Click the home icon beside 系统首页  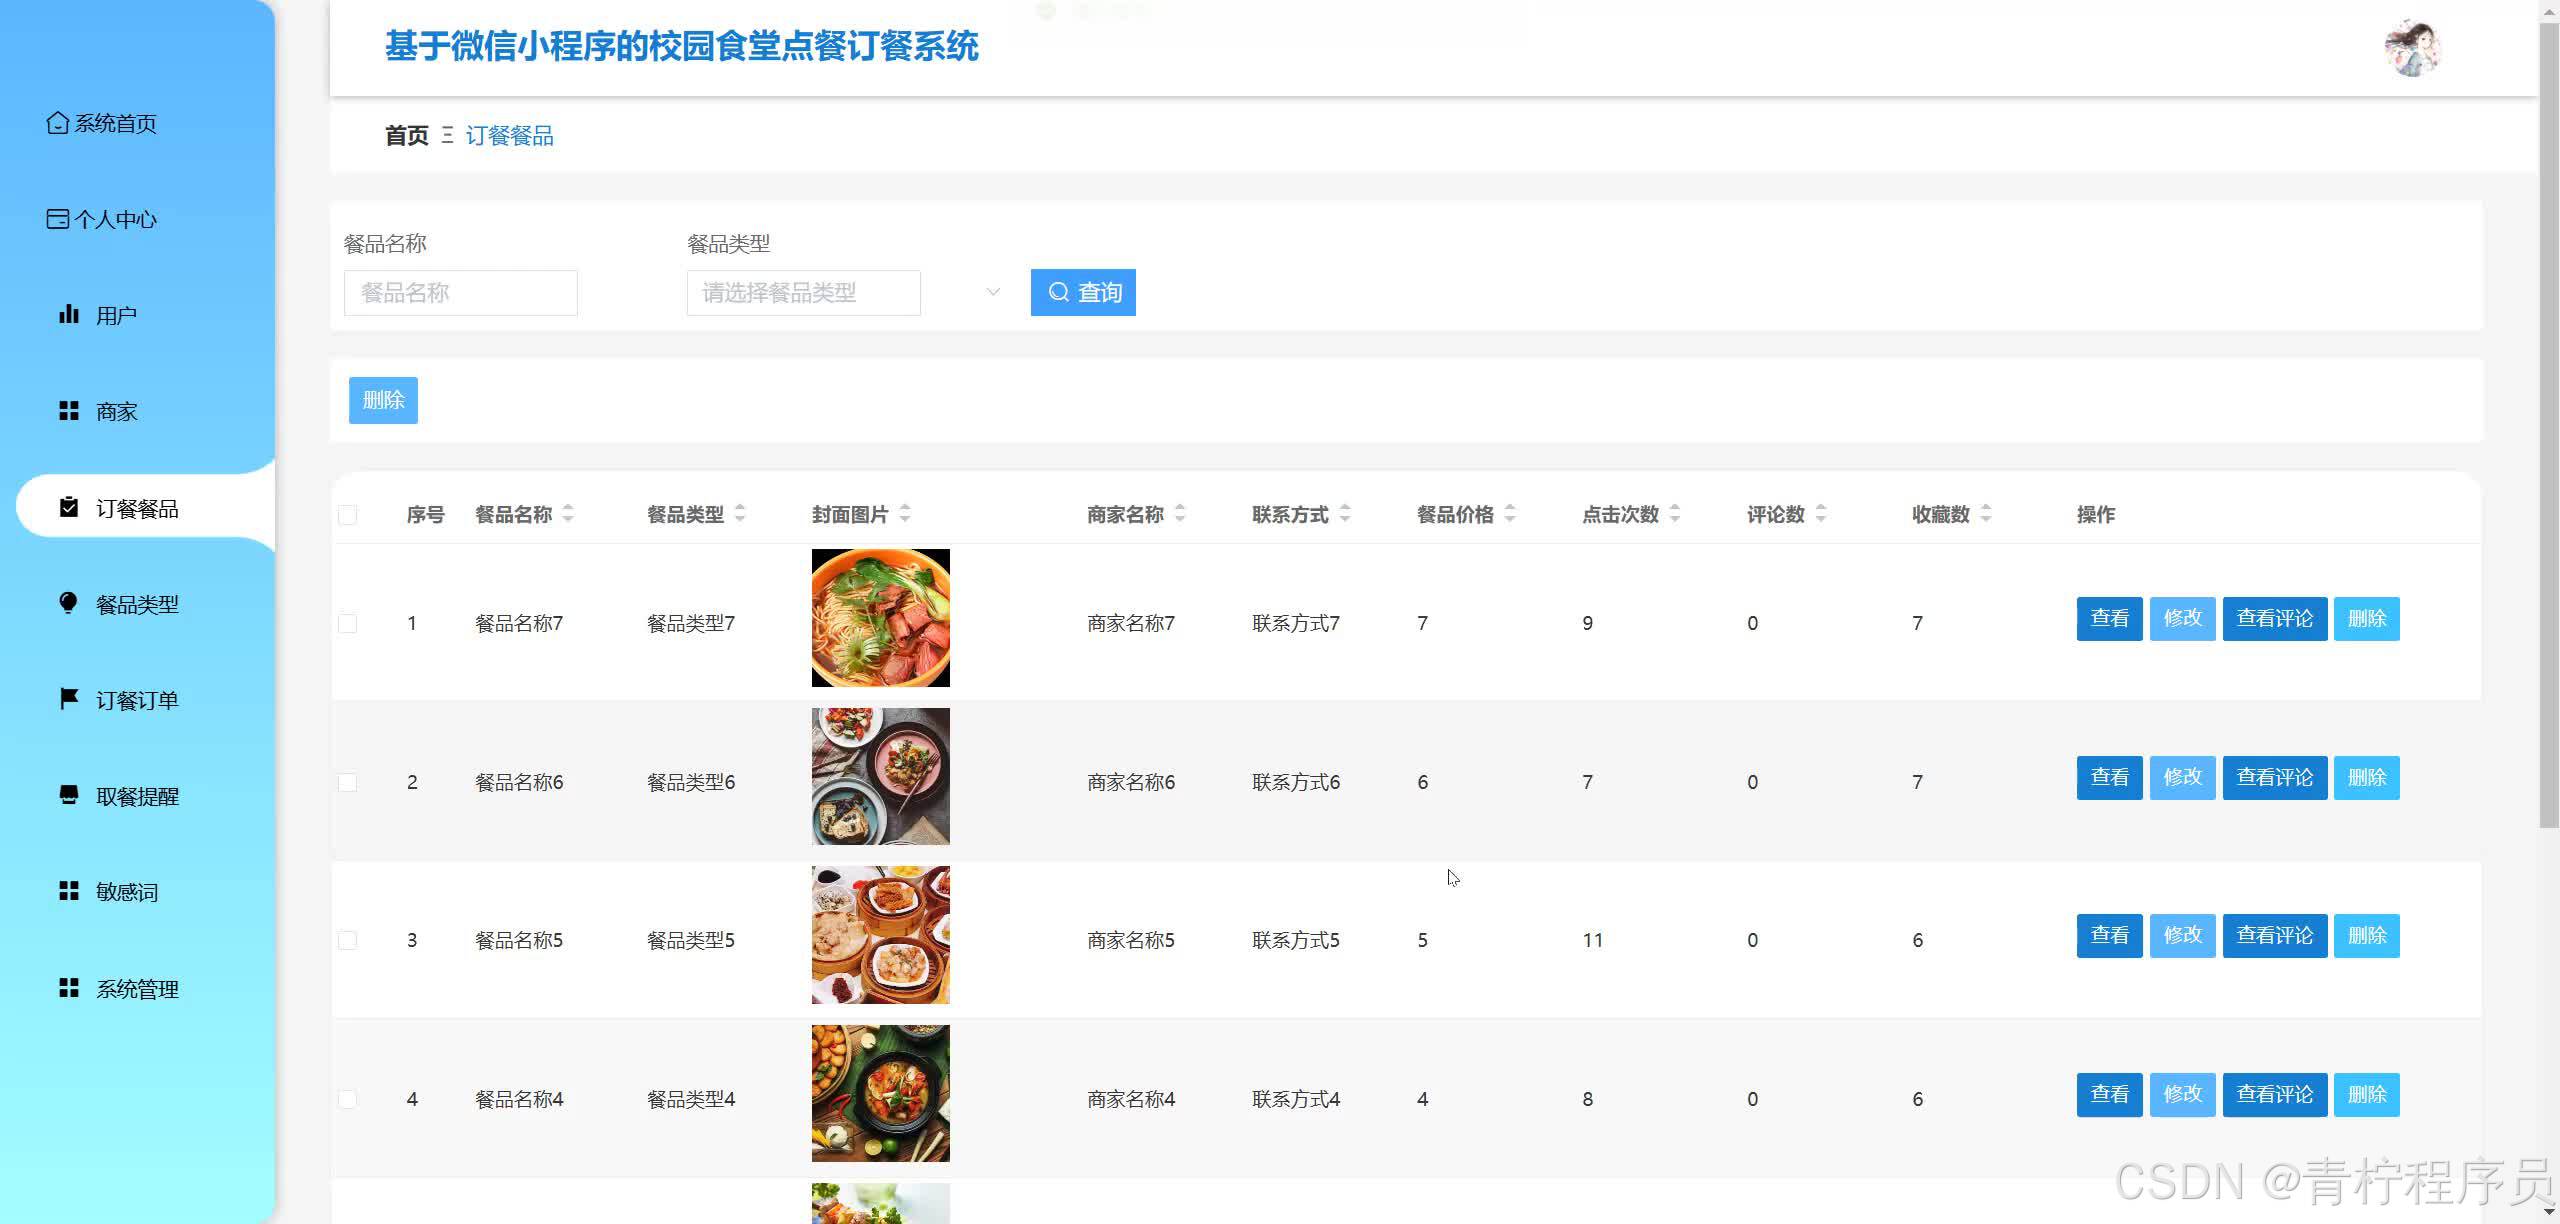[x=58, y=123]
